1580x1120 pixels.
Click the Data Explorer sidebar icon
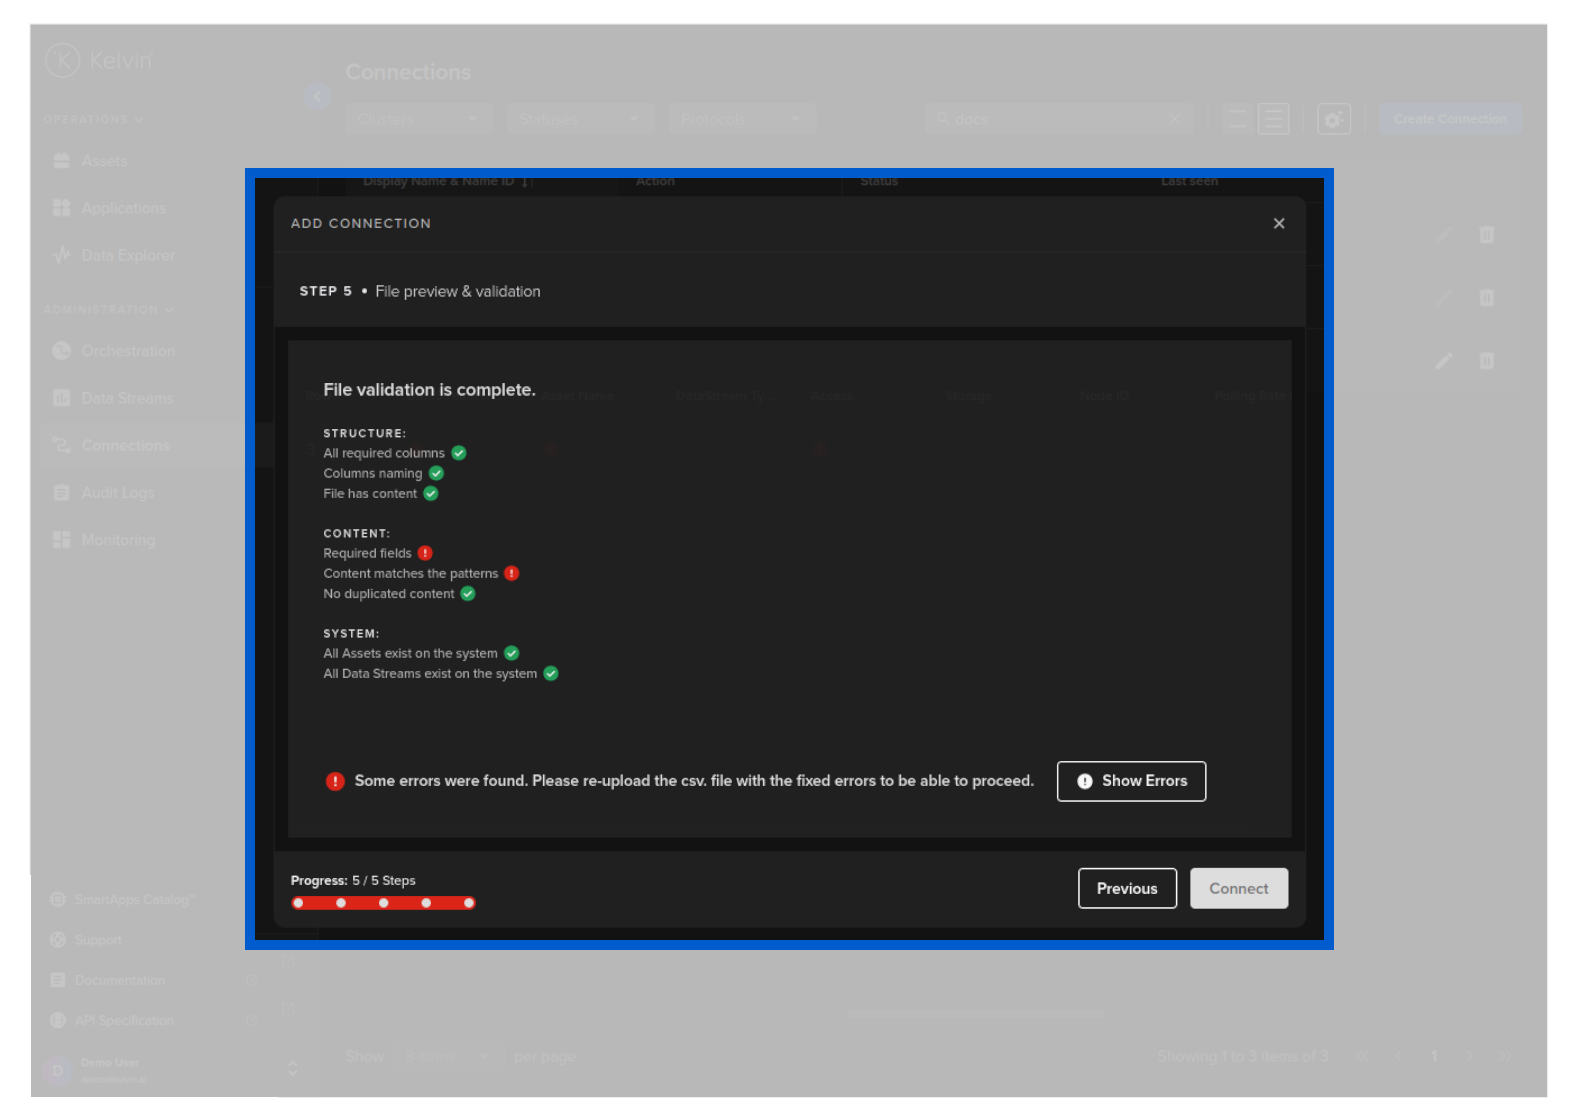click(x=61, y=255)
